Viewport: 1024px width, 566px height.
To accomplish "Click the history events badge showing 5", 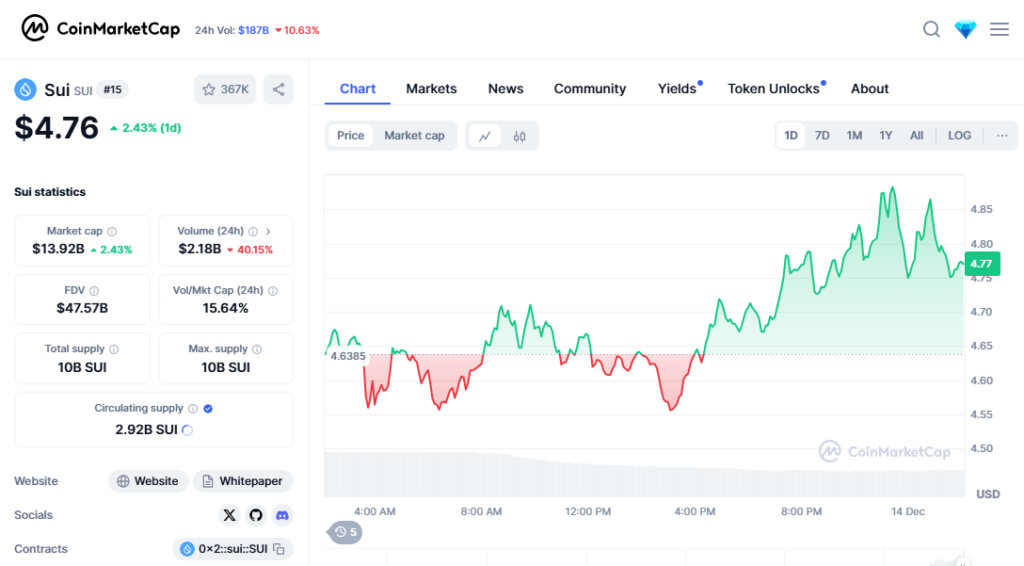I will click(345, 532).
